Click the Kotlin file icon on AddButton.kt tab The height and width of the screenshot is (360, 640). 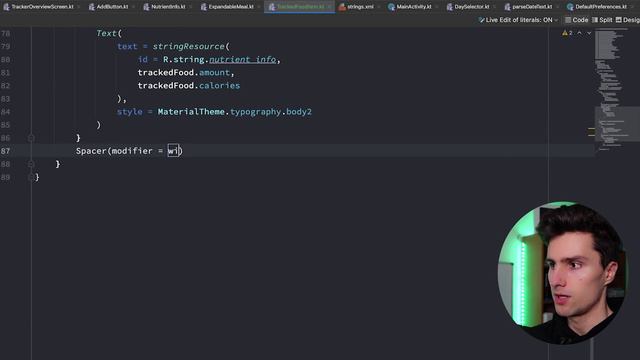pyautogui.click(x=92, y=7)
